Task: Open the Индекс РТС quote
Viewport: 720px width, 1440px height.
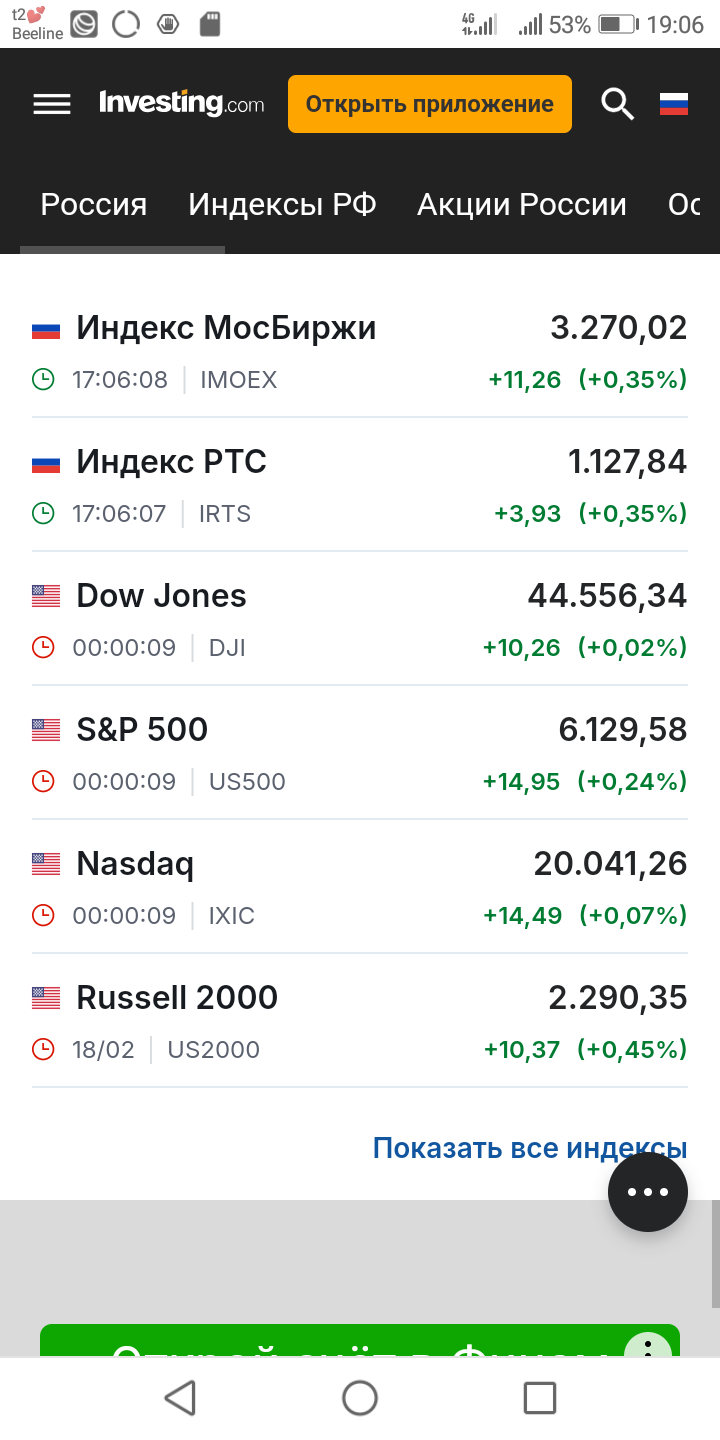Action: [172, 462]
